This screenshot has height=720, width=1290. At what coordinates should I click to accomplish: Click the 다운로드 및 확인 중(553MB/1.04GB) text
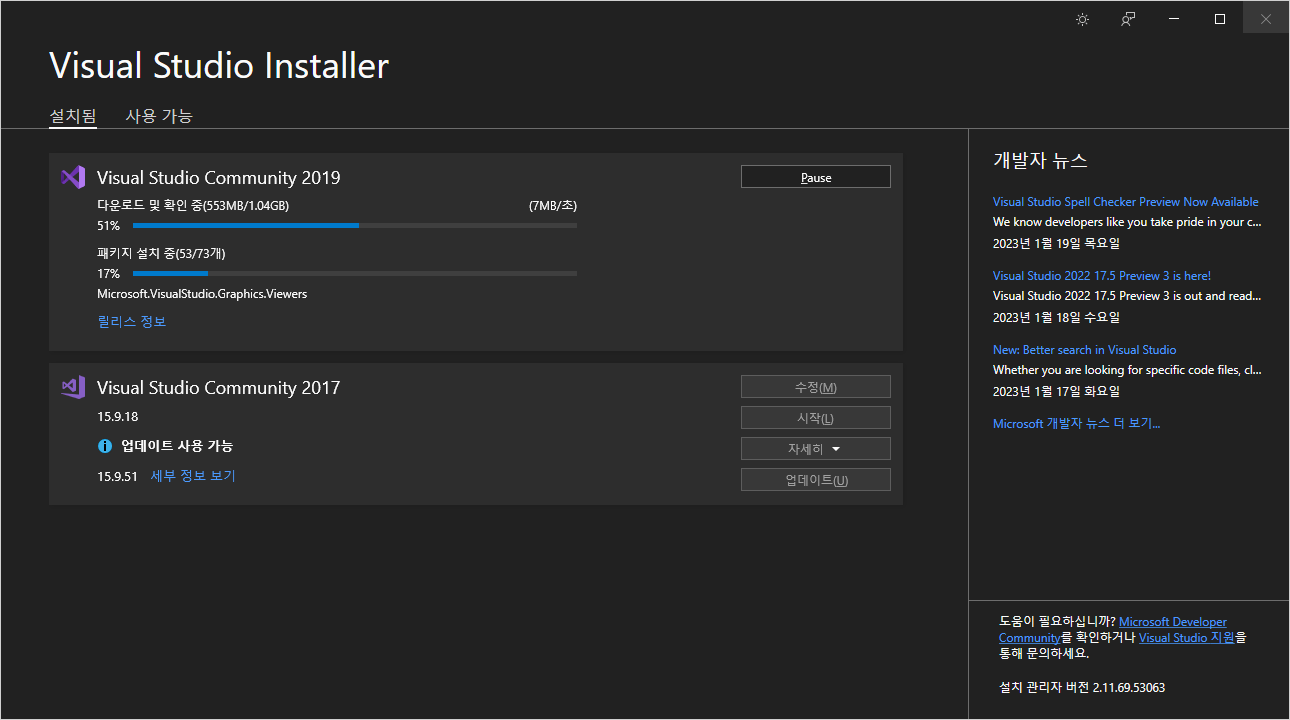point(193,206)
